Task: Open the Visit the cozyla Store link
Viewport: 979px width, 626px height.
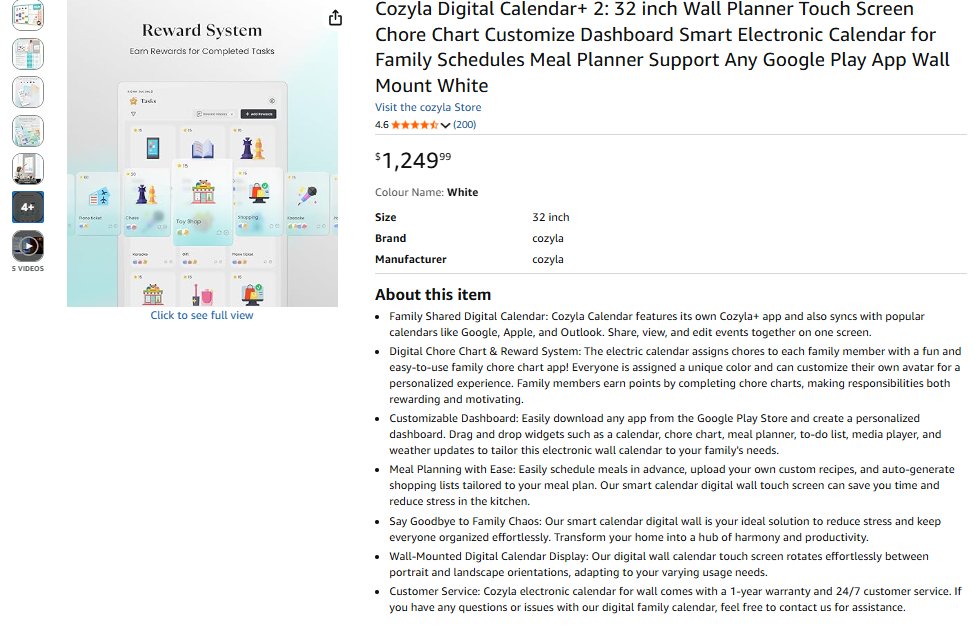Action: point(428,107)
